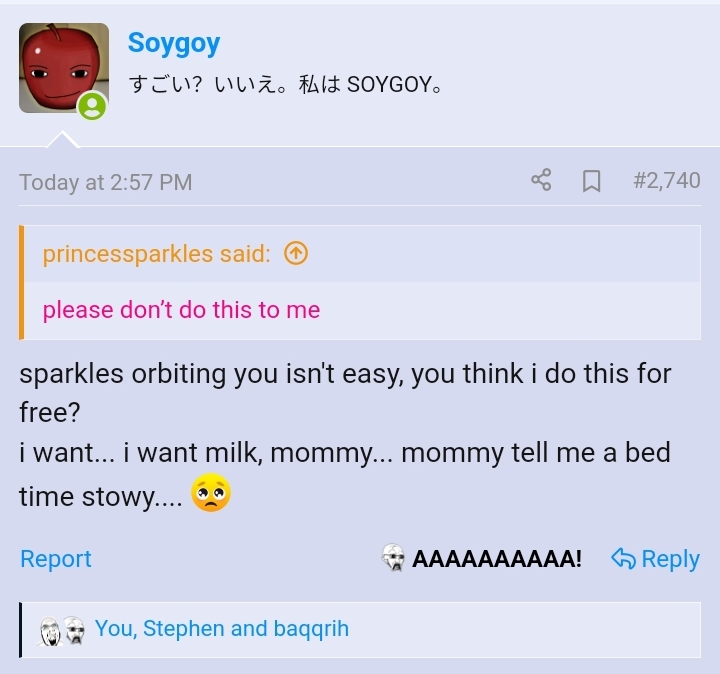The height and width of the screenshot is (674, 720).
Task: Jump to the quoted post via up-arrow icon
Action: click(x=295, y=254)
